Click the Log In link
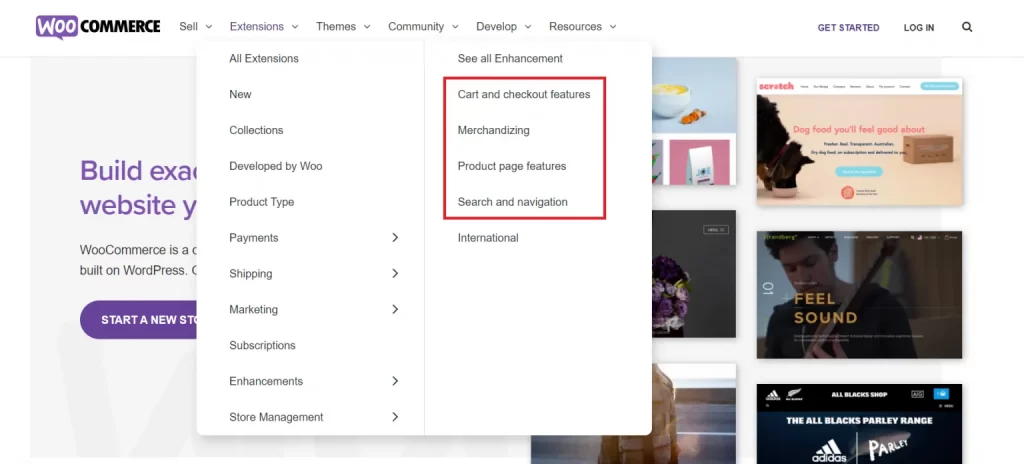This screenshot has height=464, width=1024. click(918, 28)
